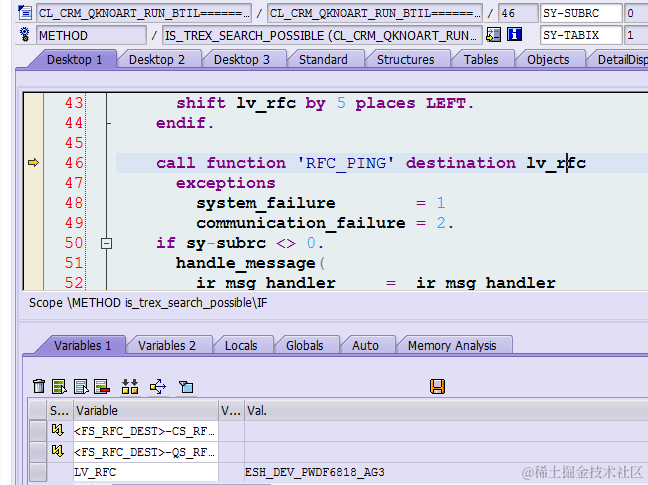Image resolution: width=648 pixels, height=485 pixels.
Task: Click the endif. statement on line 44
Action: (185, 123)
